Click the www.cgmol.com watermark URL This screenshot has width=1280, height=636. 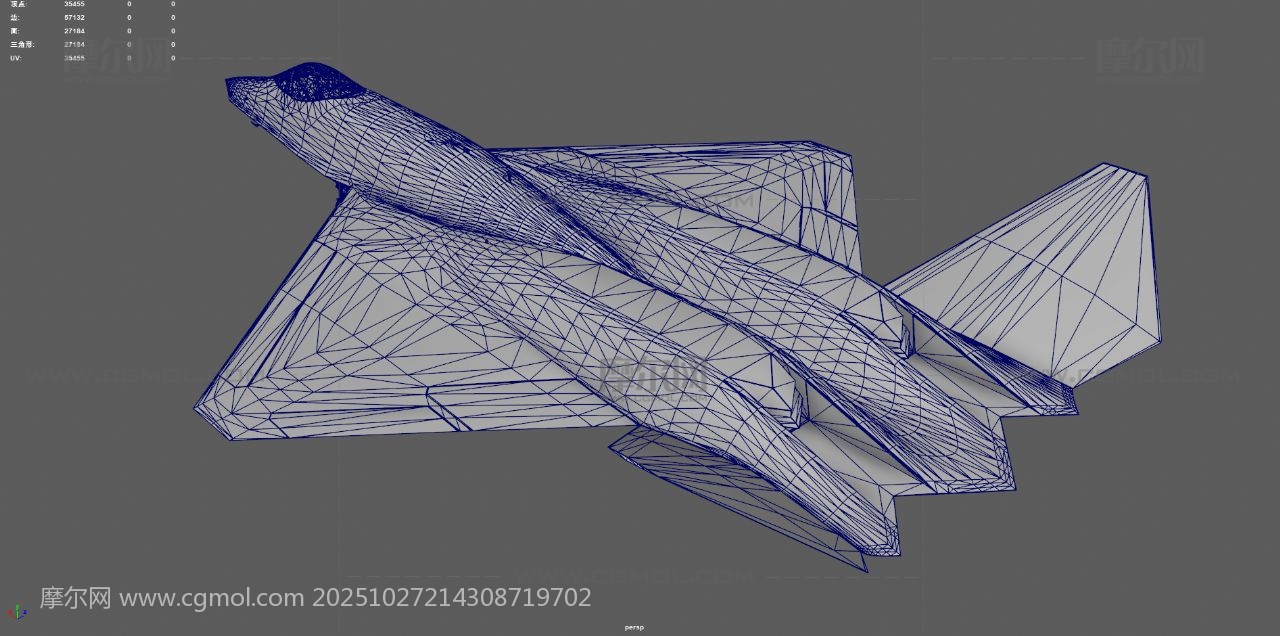coord(211,598)
